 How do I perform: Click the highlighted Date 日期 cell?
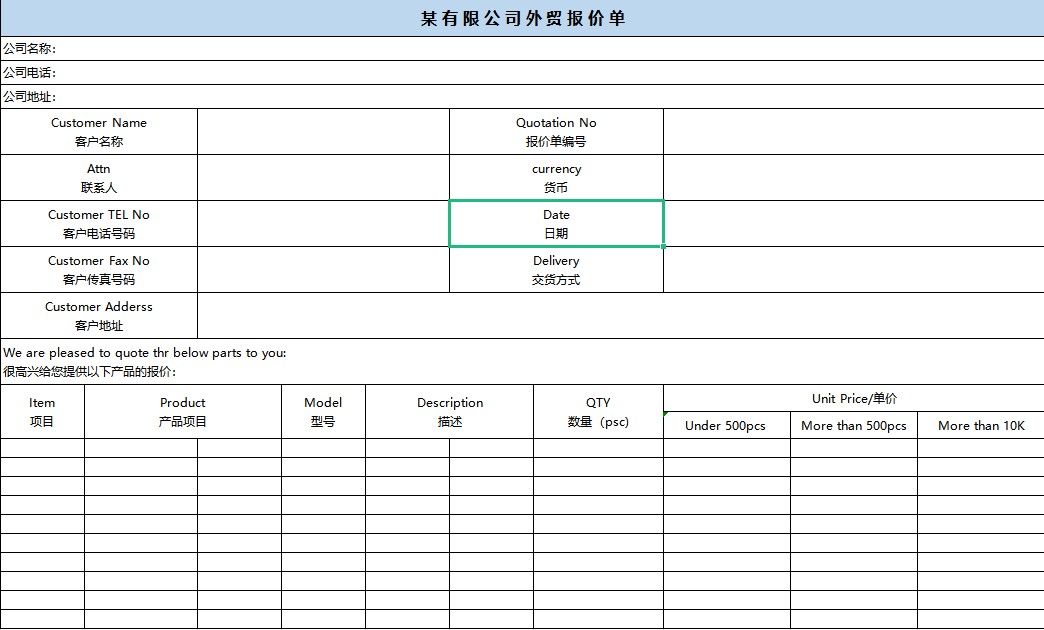pos(556,224)
